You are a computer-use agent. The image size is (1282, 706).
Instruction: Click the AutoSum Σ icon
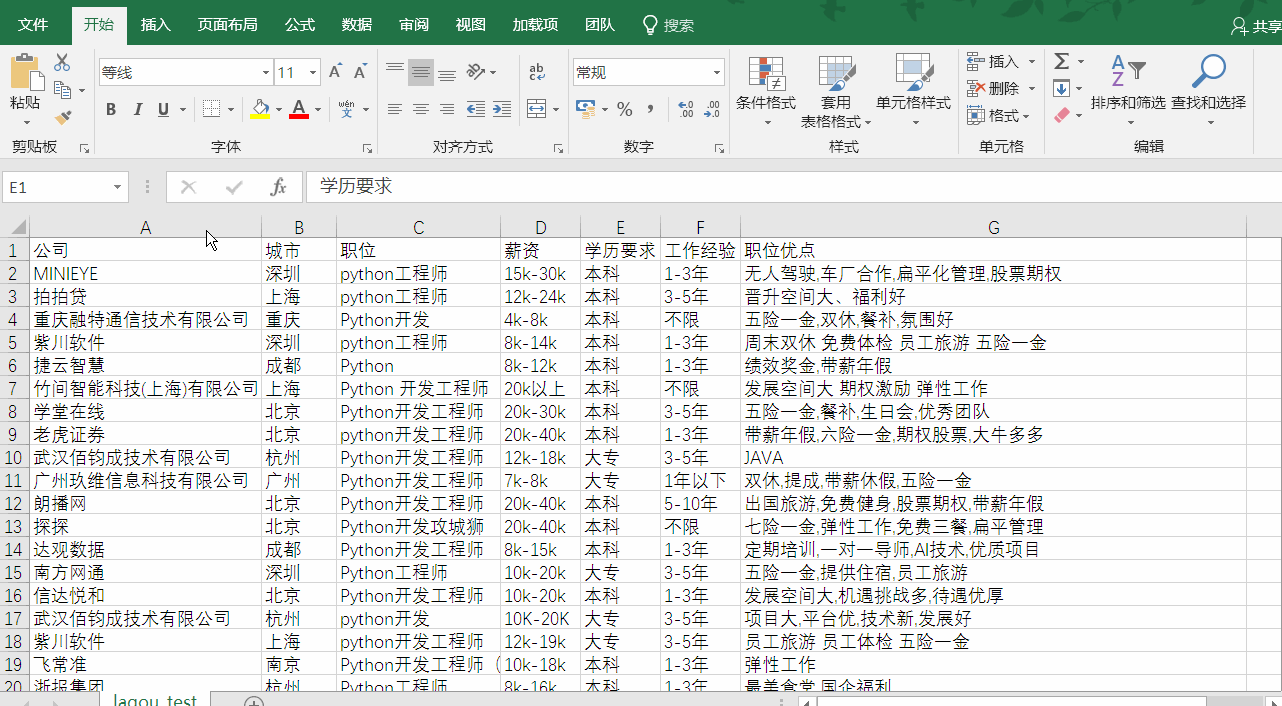coord(1060,62)
